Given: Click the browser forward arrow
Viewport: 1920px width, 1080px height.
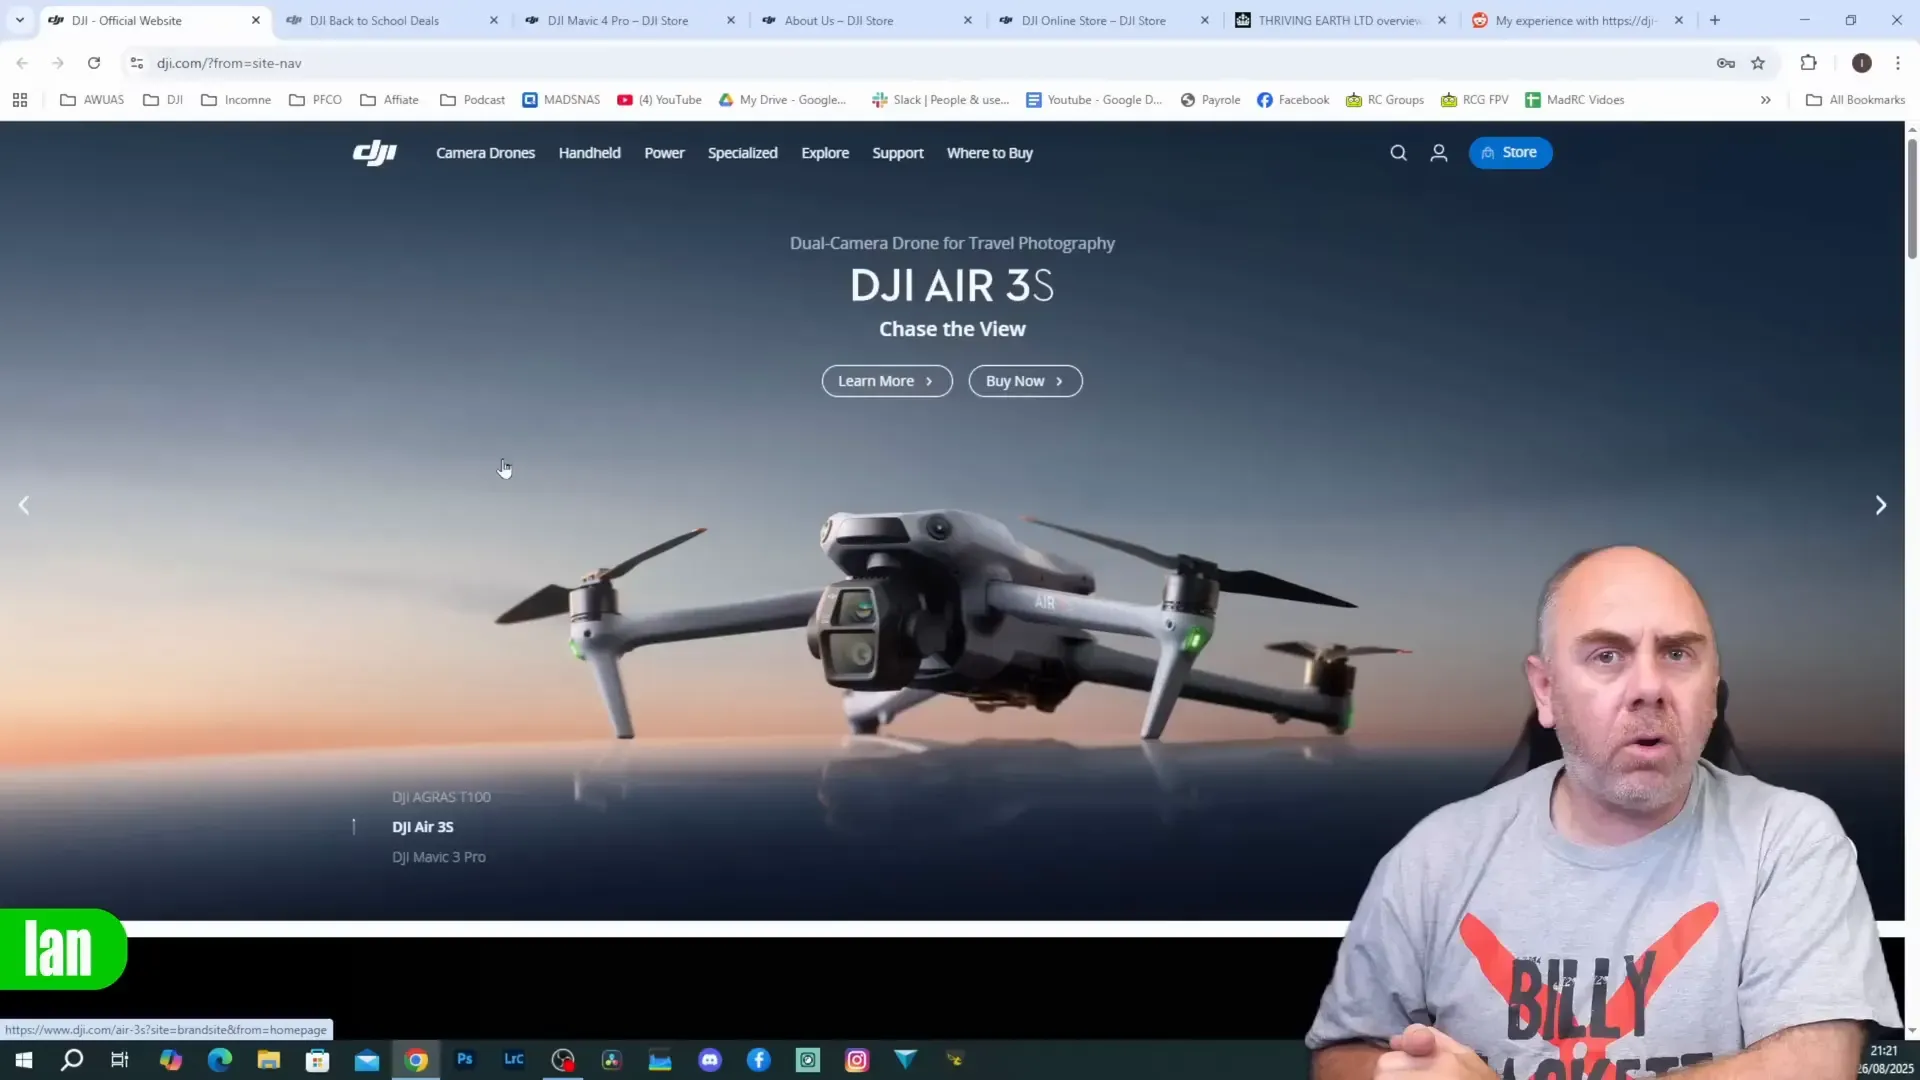Looking at the screenshot, I should (58, 63).
